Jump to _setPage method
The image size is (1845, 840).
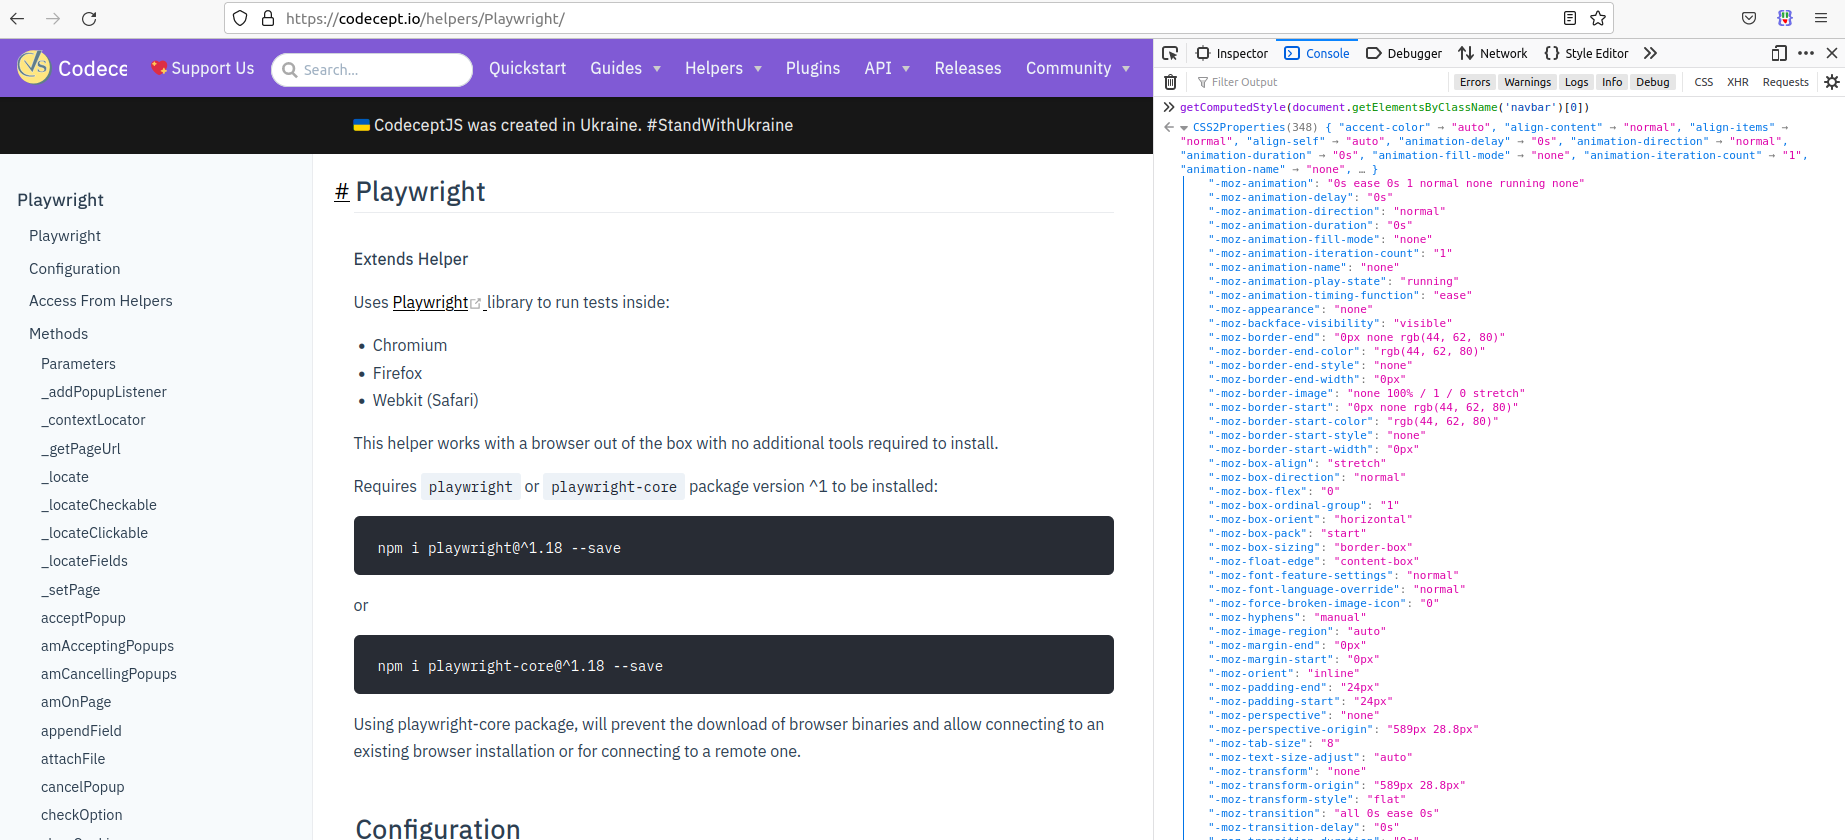tap(71, 590)
